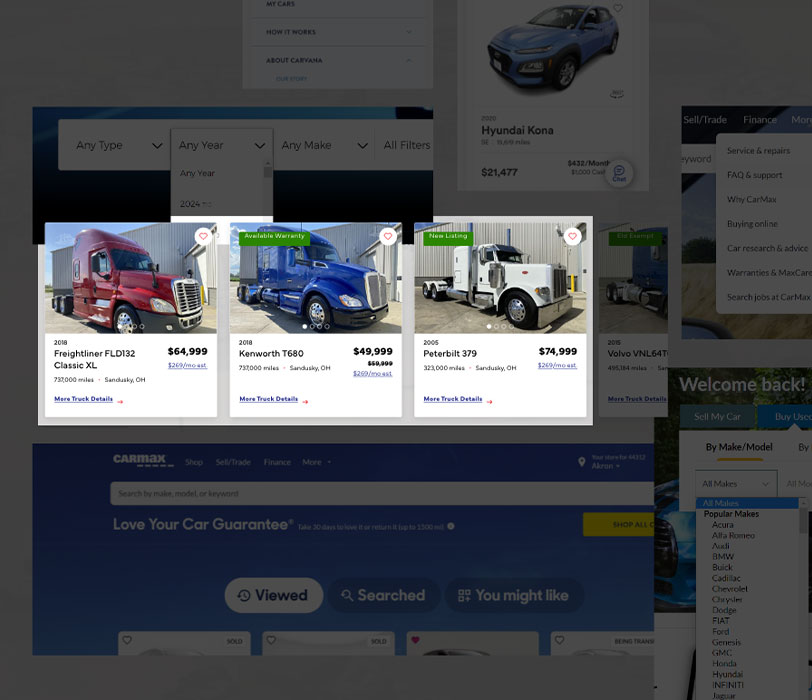
Task: Select By Make/Model tab
Action: pos(739,447)
